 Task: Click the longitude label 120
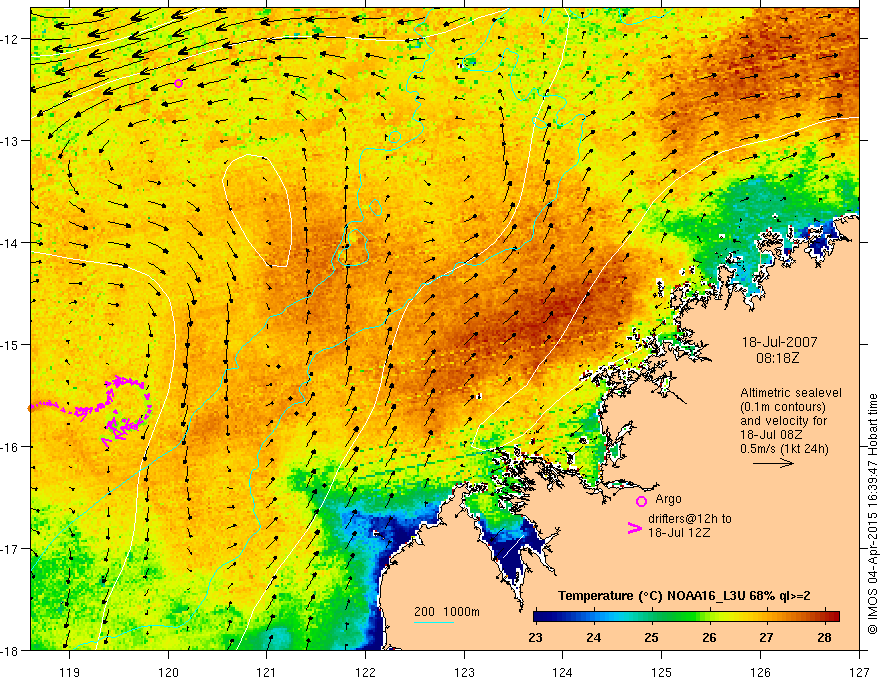click(168, 672)
